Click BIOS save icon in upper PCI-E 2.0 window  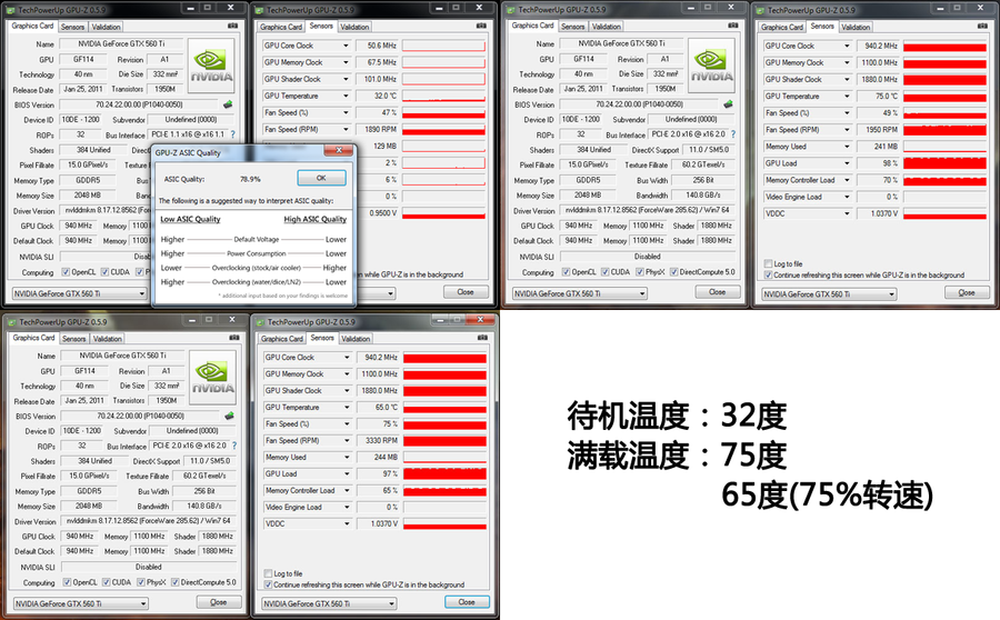coord(728,104)
